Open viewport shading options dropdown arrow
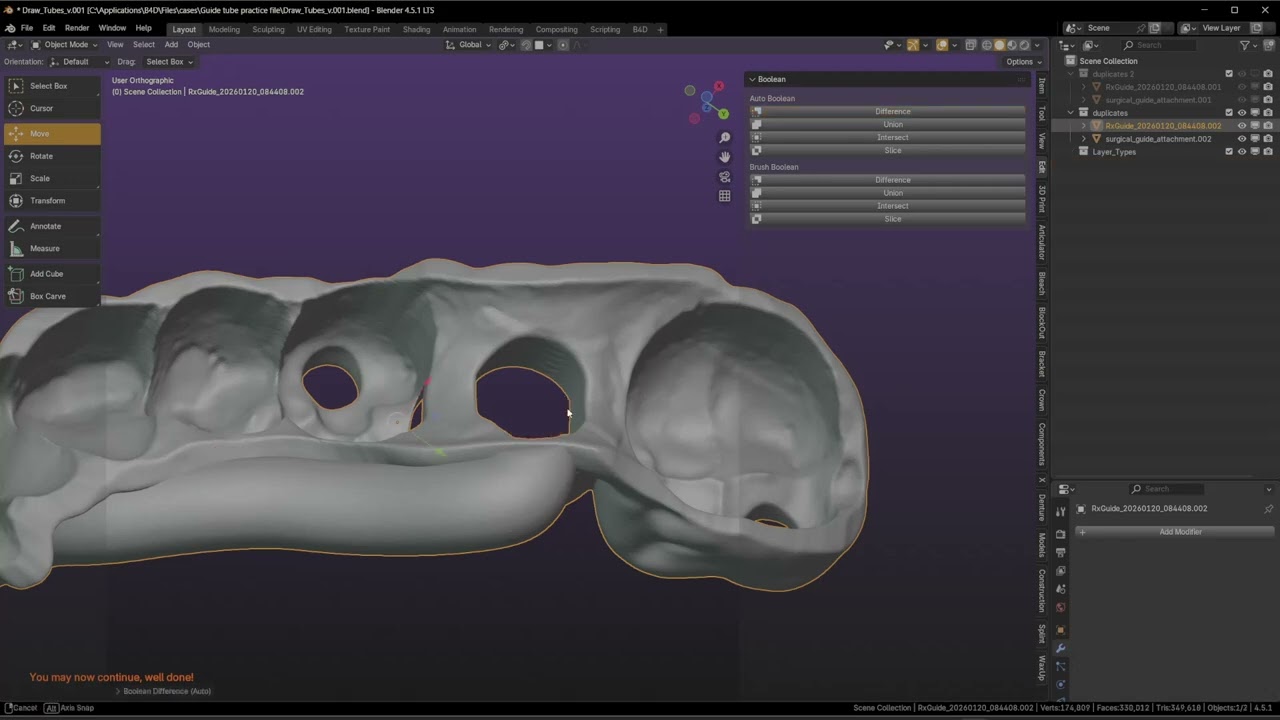Image resolution: width=1280 pixels, height=720 pixels. coord(1036,45)
